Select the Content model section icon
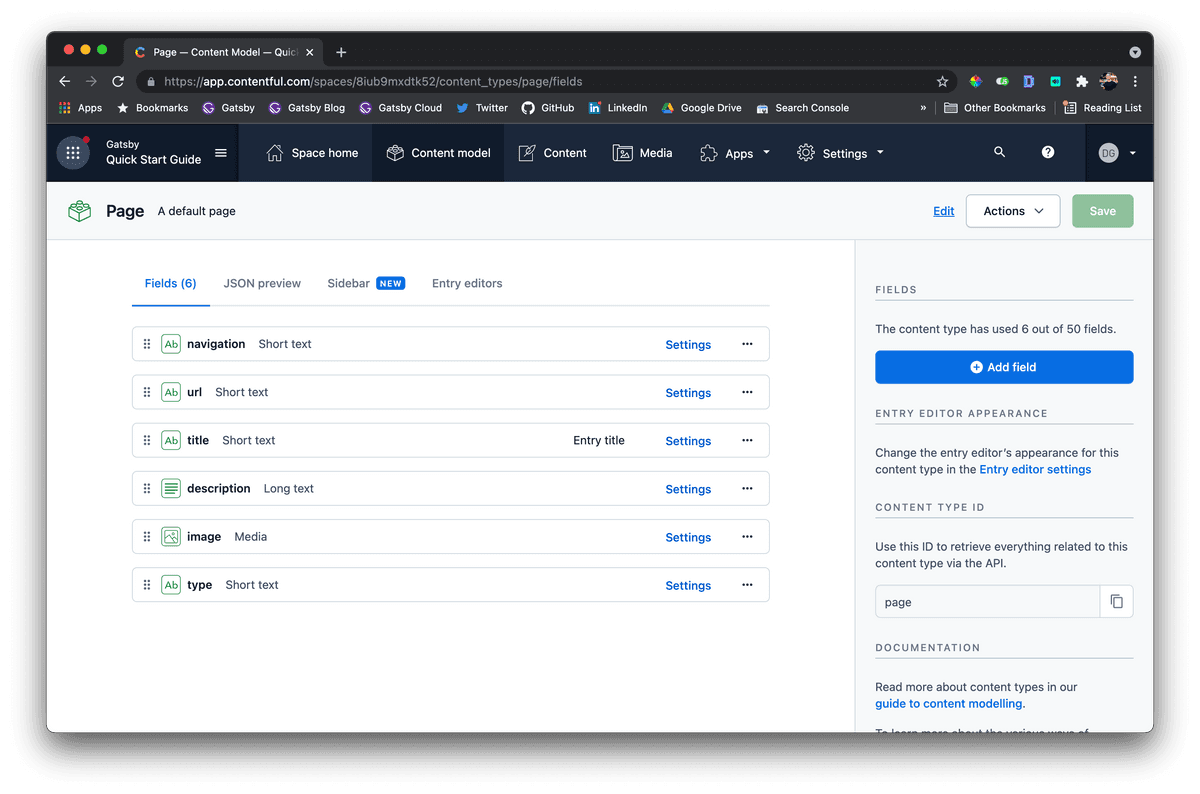1200x794 pixels. (x=395, y=152)
